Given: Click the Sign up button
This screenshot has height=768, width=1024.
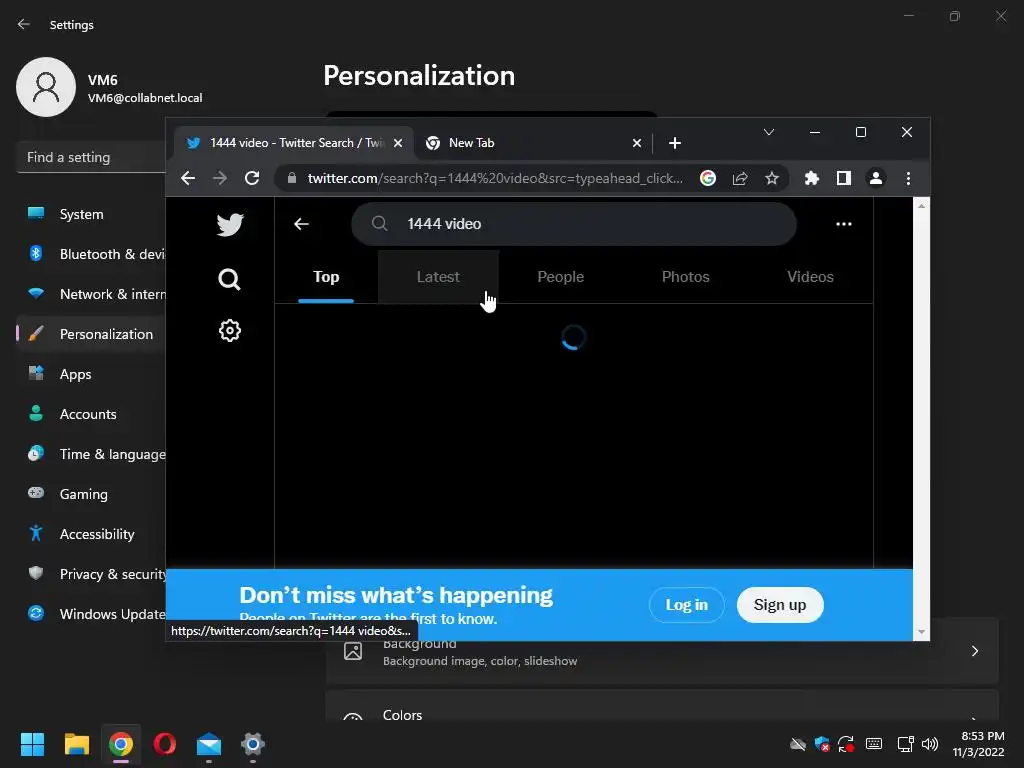Looking at the screenshot, I should click(780, 605).
